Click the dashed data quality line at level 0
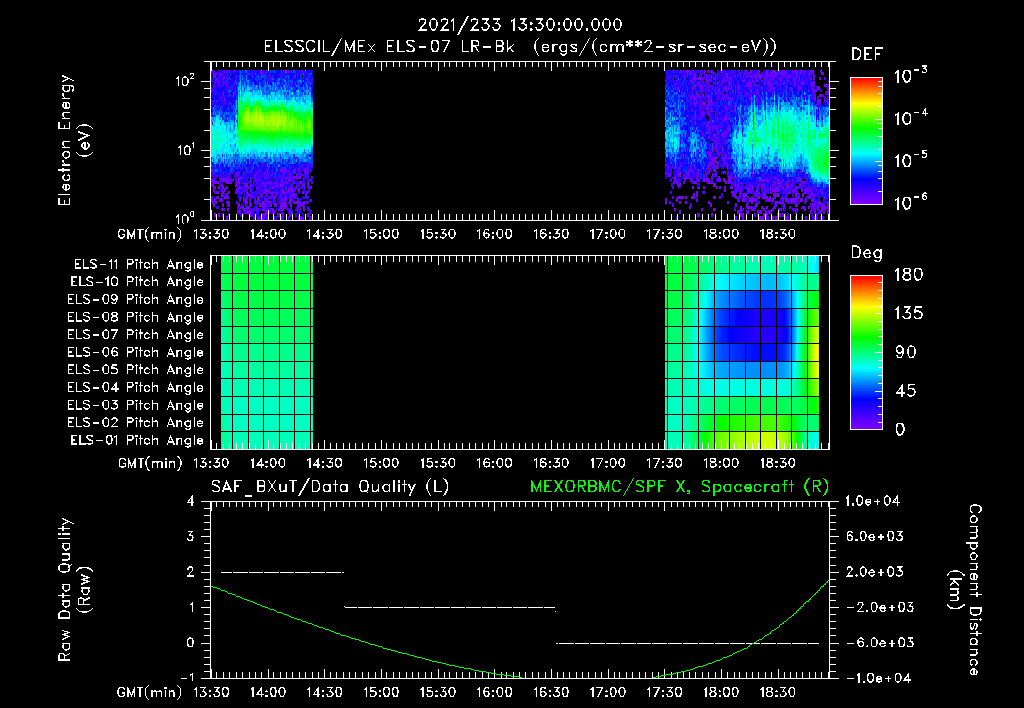 click(x=687, y=643)
